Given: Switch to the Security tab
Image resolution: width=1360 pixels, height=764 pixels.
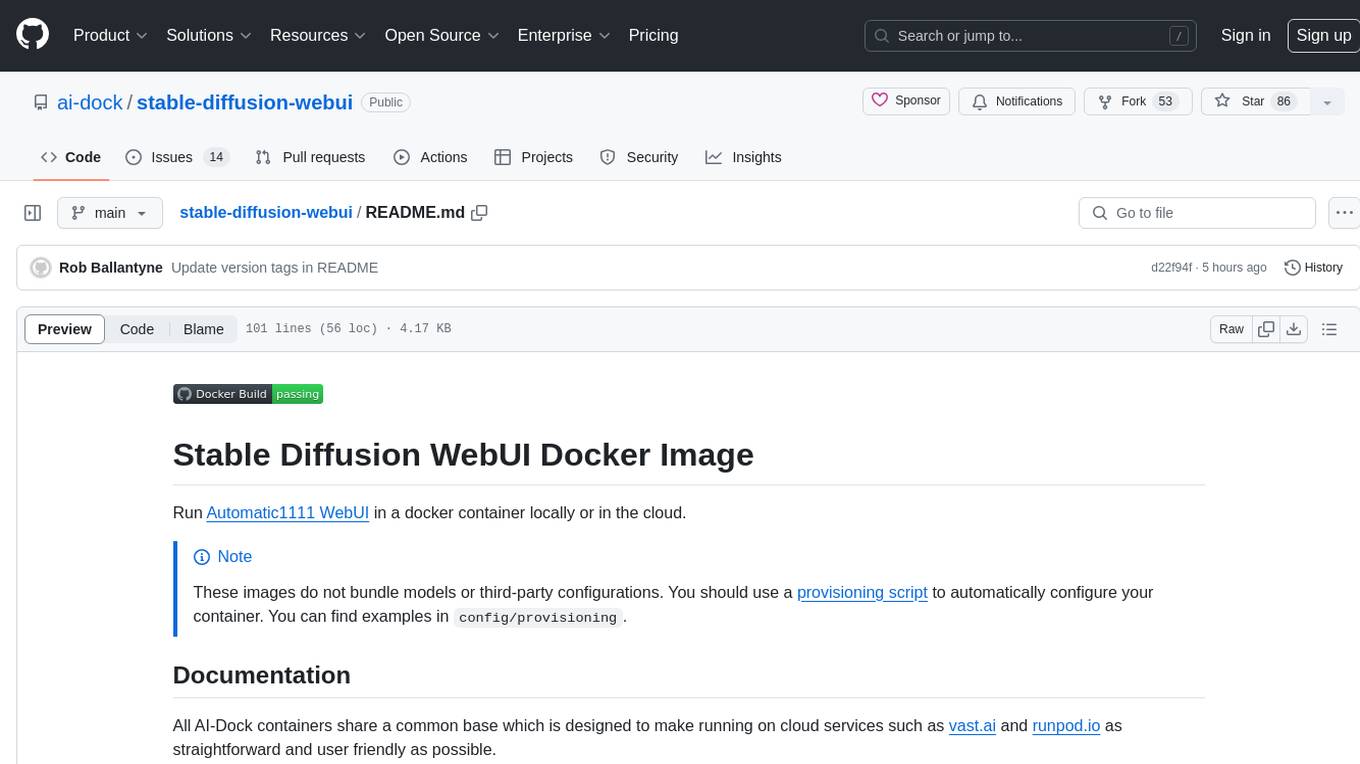Looking at the screenshot, I should 639,157.
